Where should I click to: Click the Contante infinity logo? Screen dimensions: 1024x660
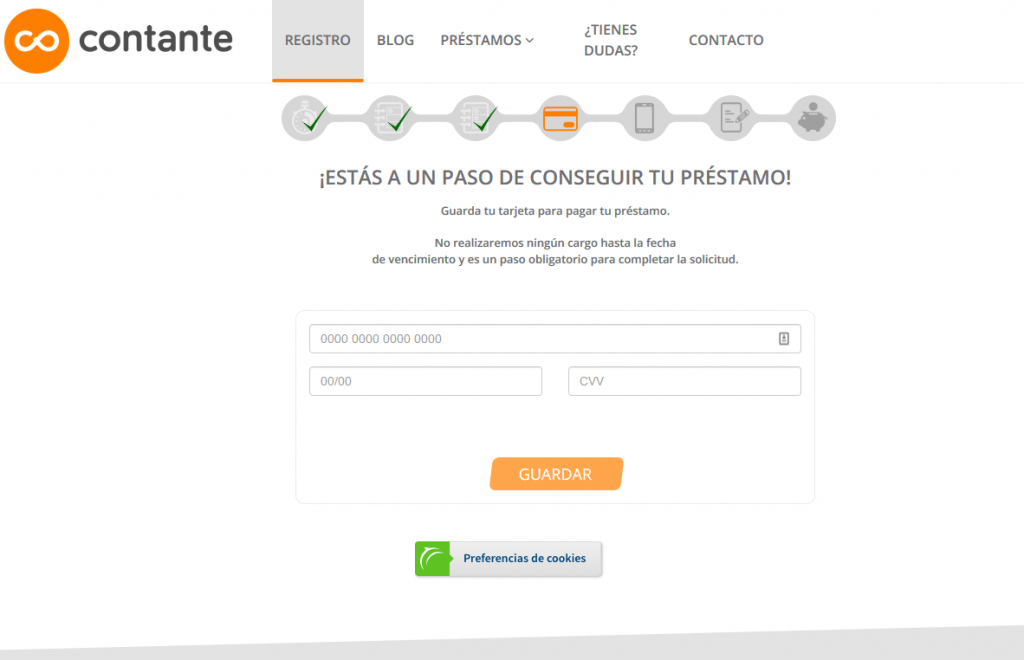tap(37, 40)
